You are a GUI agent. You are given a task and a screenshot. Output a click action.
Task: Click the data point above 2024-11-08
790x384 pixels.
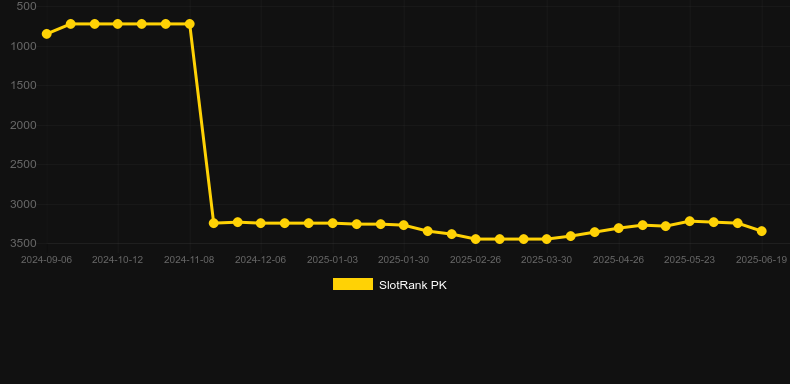[189, 24]
